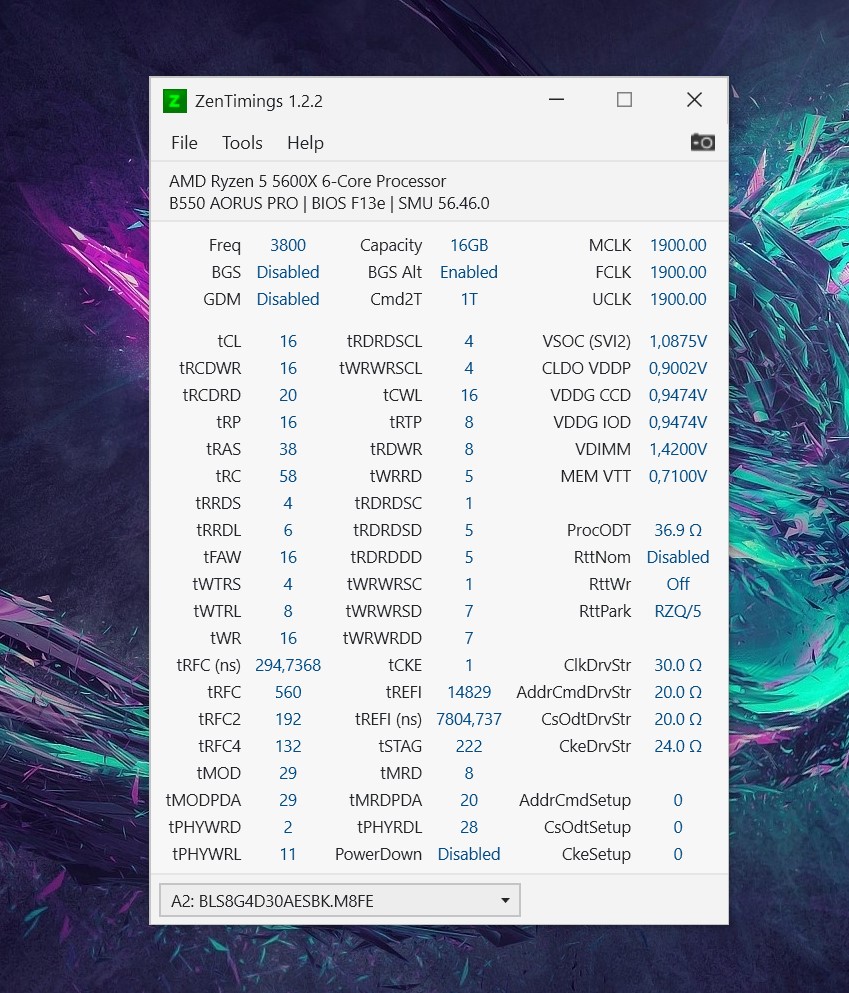
Task: Click the tREFI (ns) value 7804,737
Action: pyautogui.click(x=469, y=719)
